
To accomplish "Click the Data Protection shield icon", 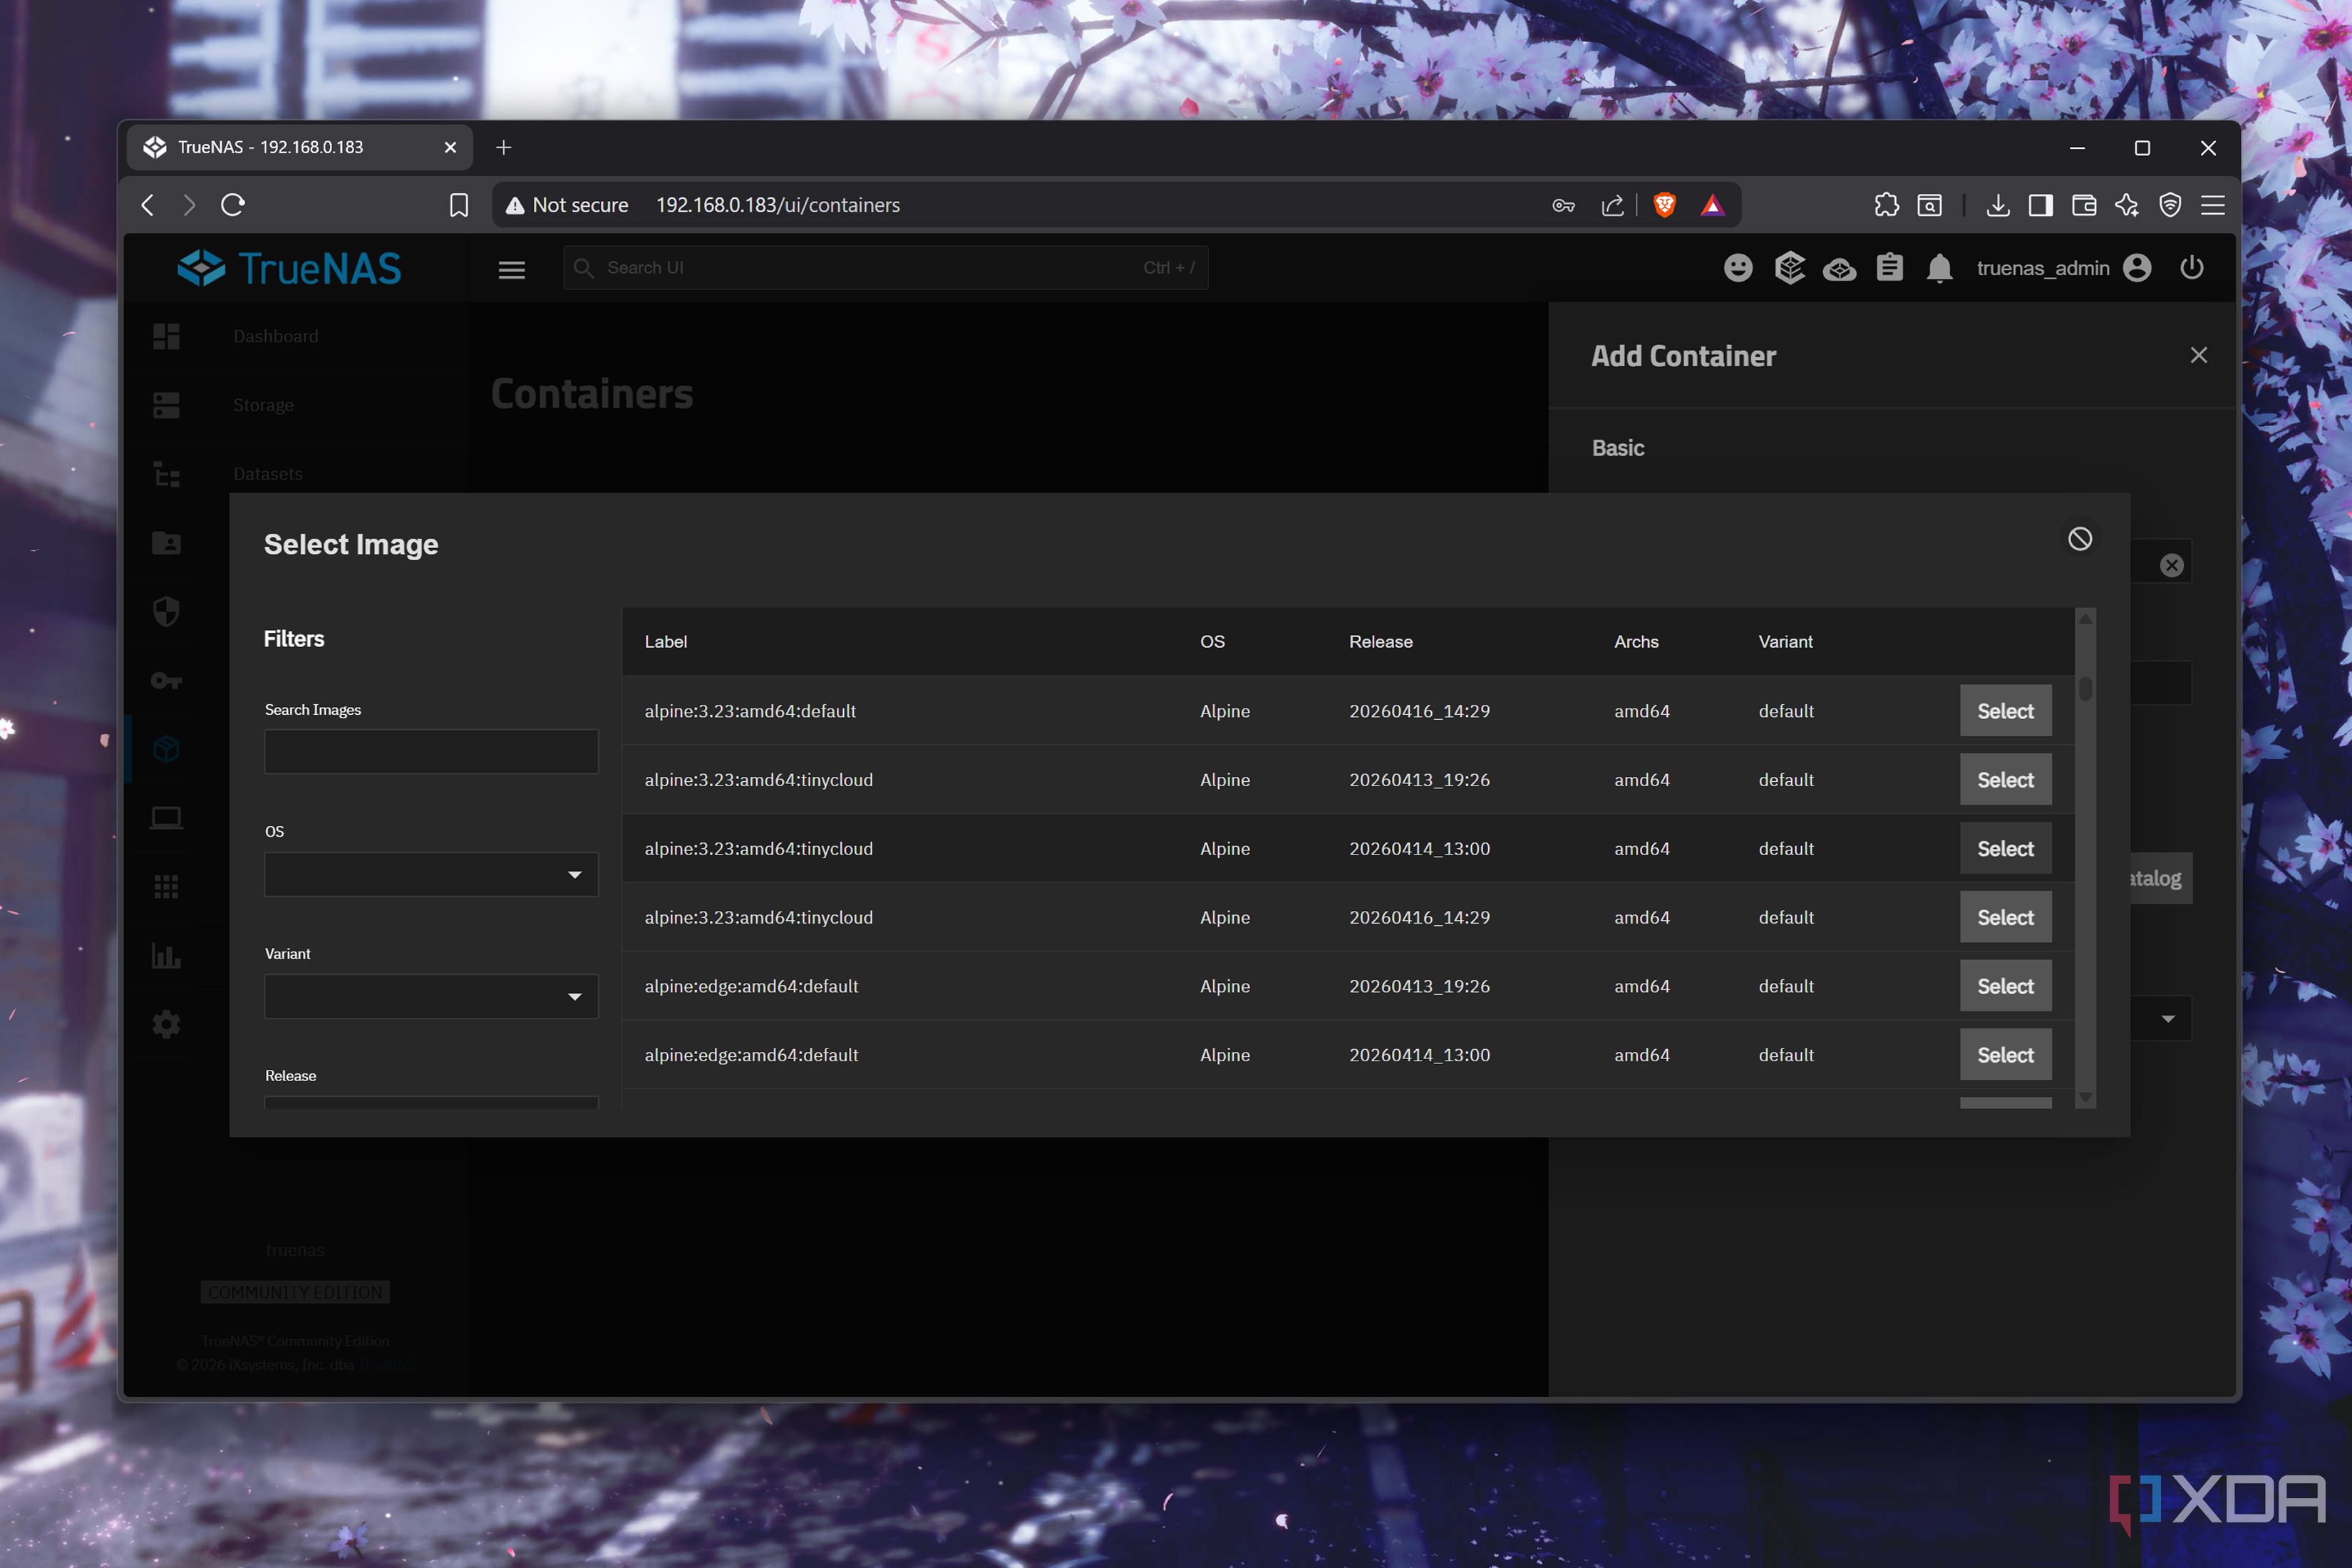I will click(166, 612).
